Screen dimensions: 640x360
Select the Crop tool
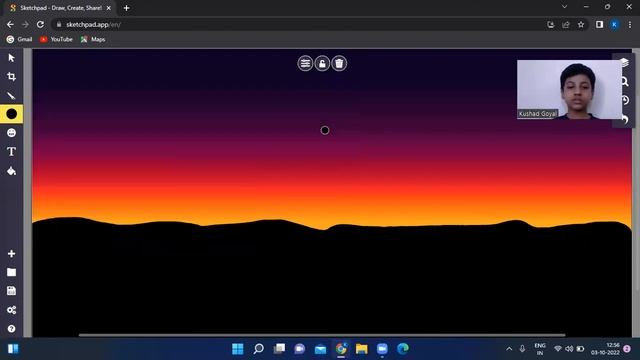point(11,77)
